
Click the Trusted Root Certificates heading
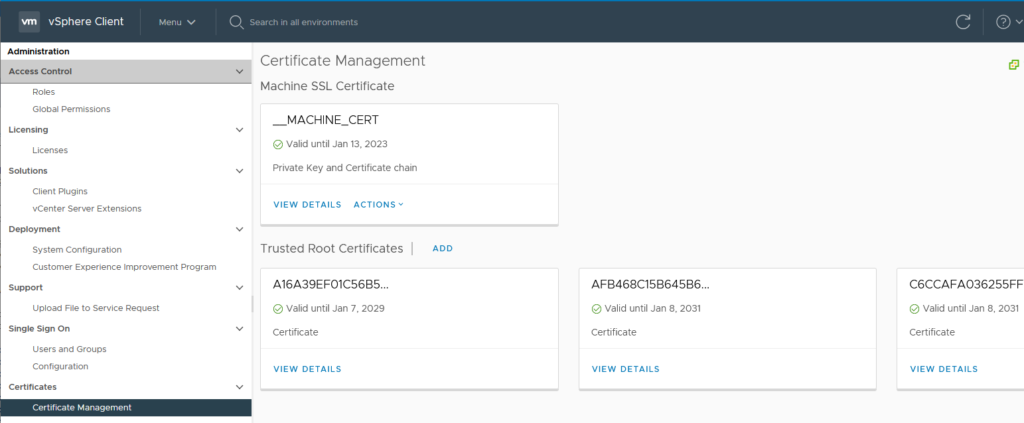point(332,249)
